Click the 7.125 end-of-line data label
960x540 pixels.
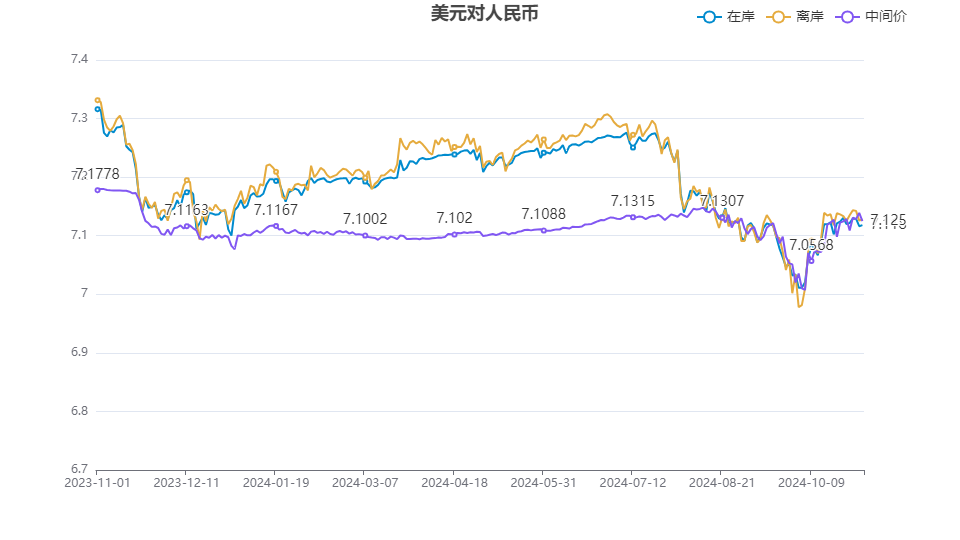tap(888, 219)
